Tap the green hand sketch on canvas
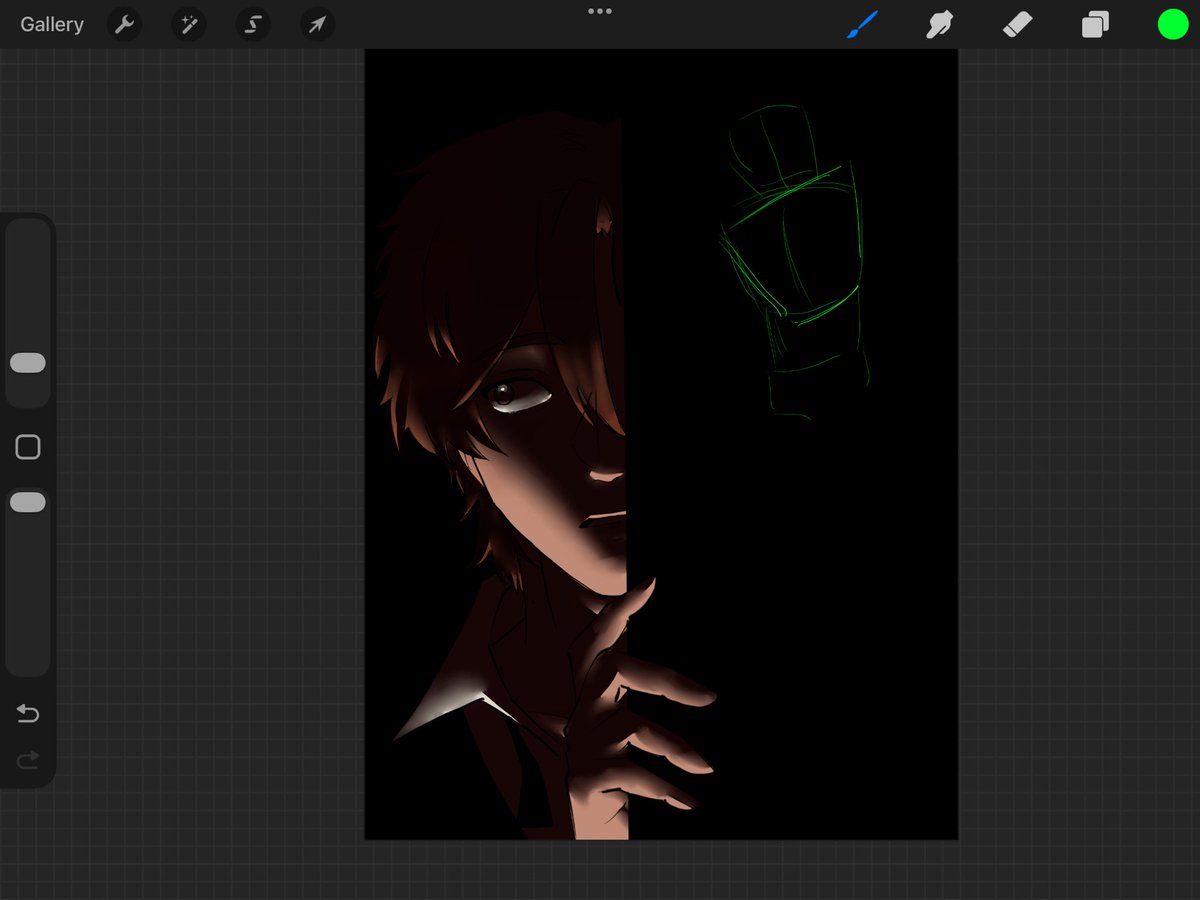The height and width of the screenshot is (900, 1200). pyautogui.click(x=796, y=260)
